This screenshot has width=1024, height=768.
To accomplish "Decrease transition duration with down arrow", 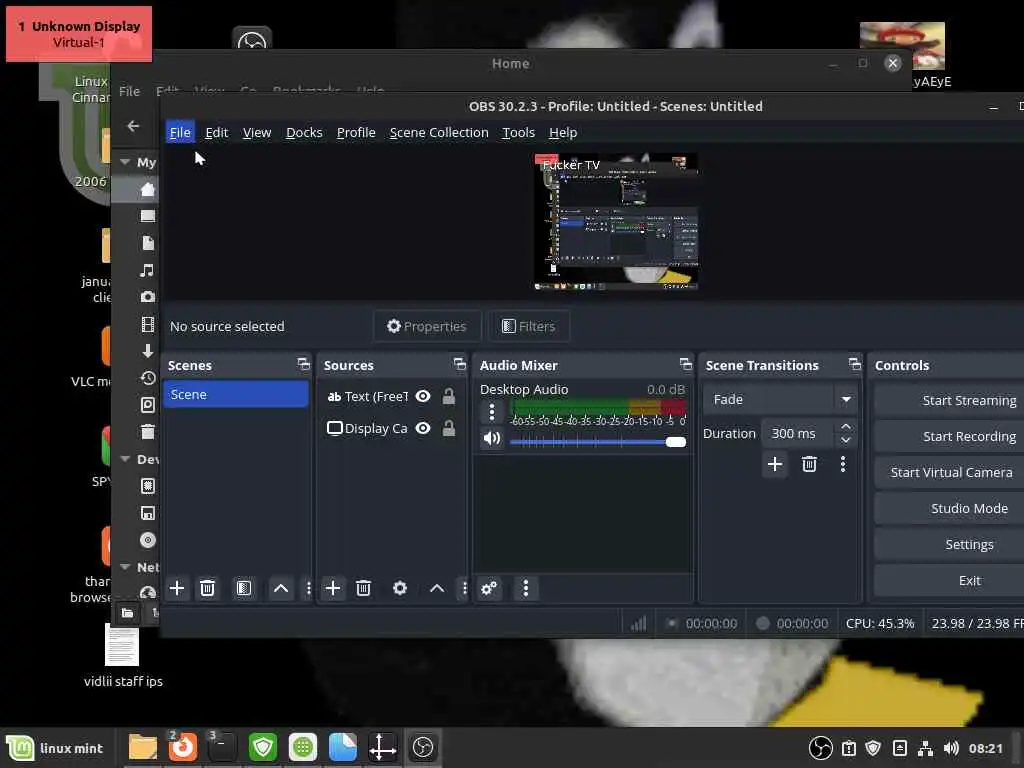I will (846, 440).
